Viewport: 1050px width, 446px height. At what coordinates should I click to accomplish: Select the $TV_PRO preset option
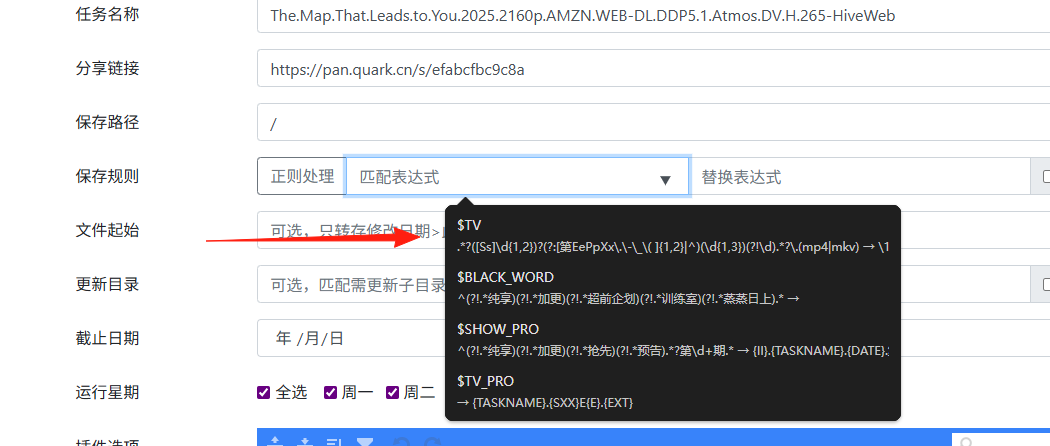[672, 392]
